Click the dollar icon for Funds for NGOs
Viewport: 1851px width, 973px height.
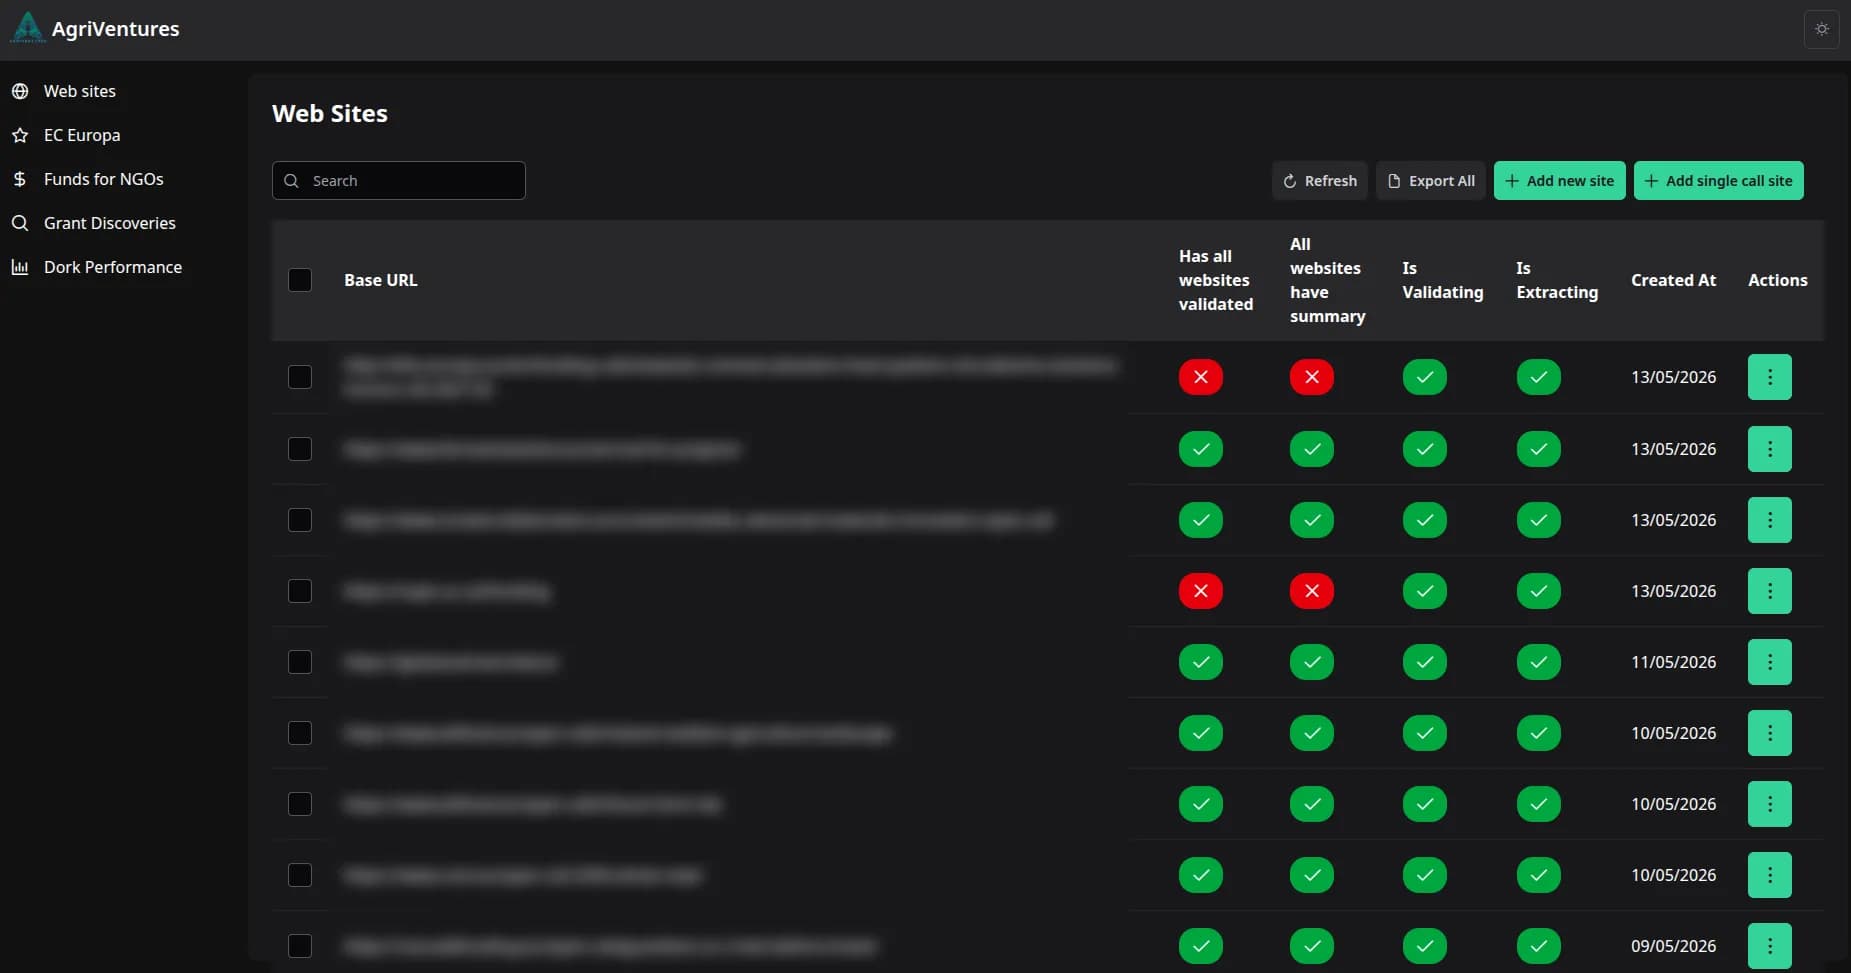pos(20,179)
